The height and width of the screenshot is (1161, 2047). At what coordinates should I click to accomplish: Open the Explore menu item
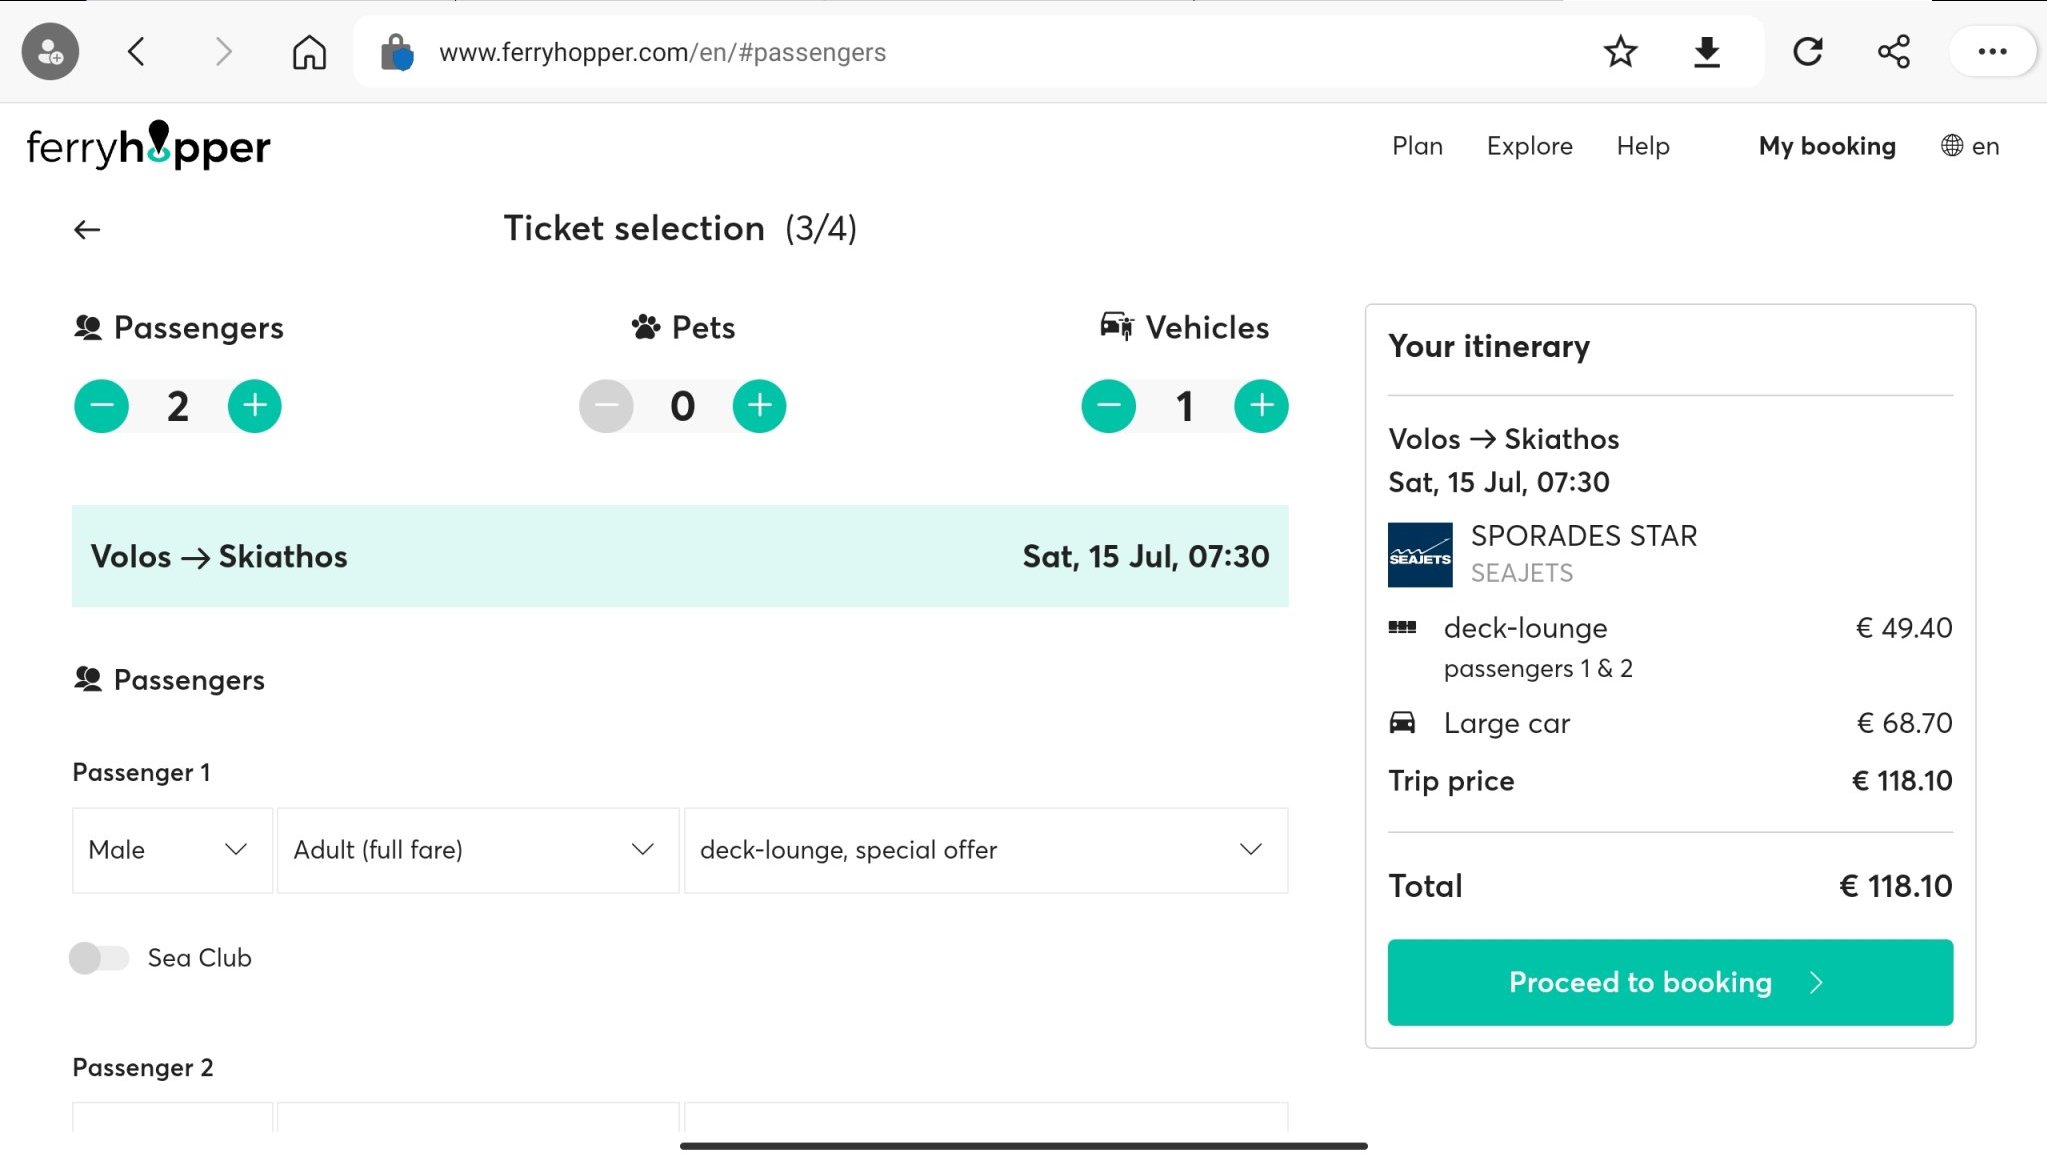pos(1529,146)
